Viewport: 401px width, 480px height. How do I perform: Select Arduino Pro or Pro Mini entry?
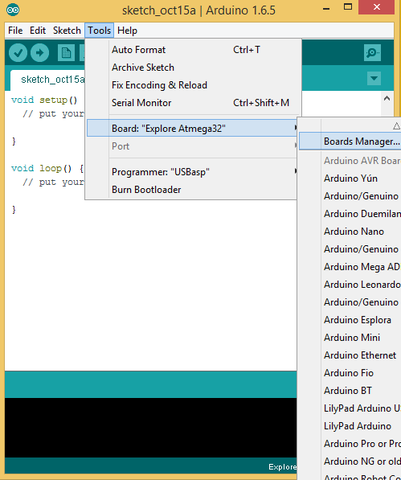pyautogui.click(x=350, y=444)
